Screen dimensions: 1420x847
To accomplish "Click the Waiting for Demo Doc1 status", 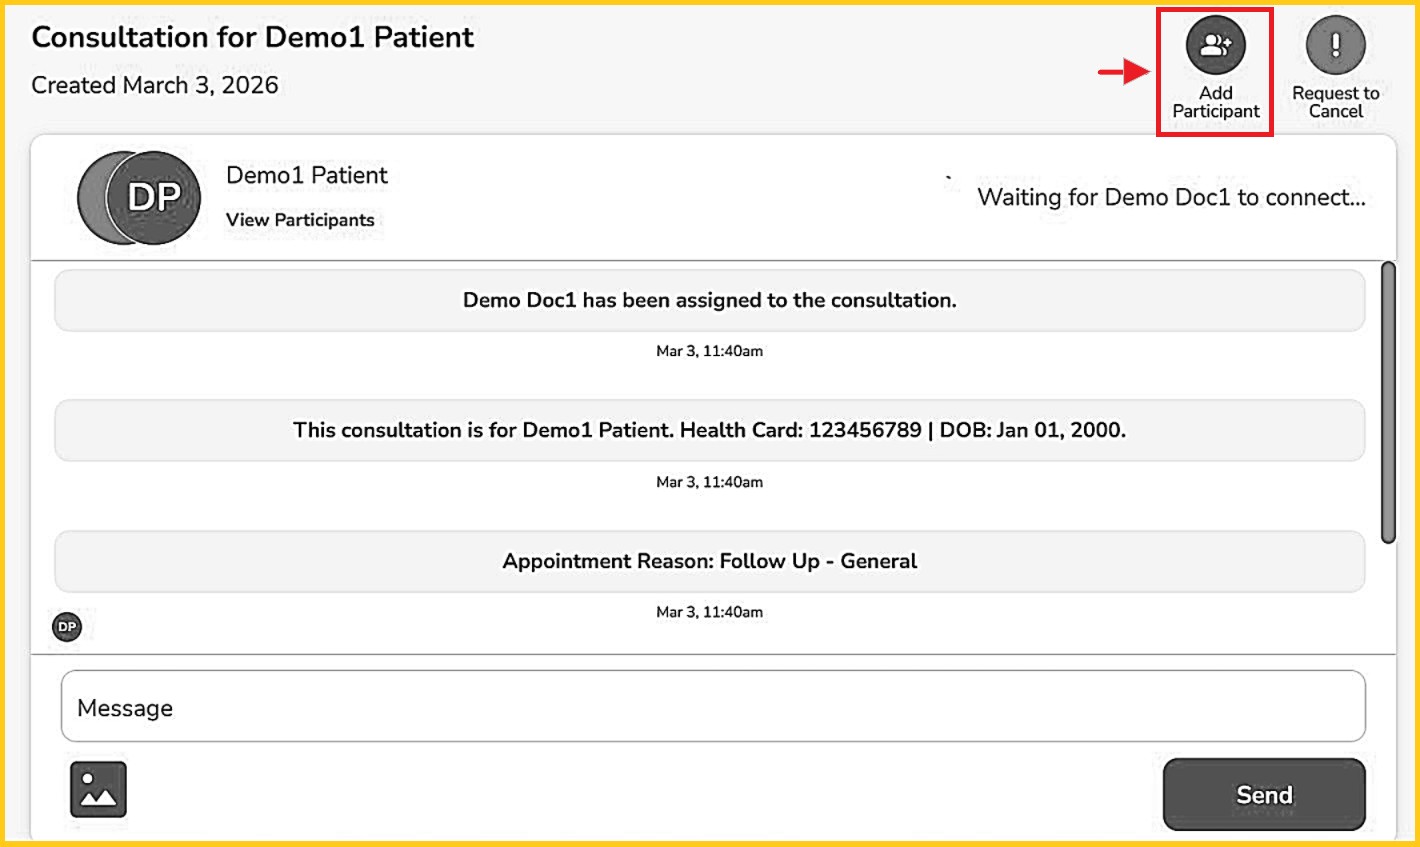I will (1171, 197).
